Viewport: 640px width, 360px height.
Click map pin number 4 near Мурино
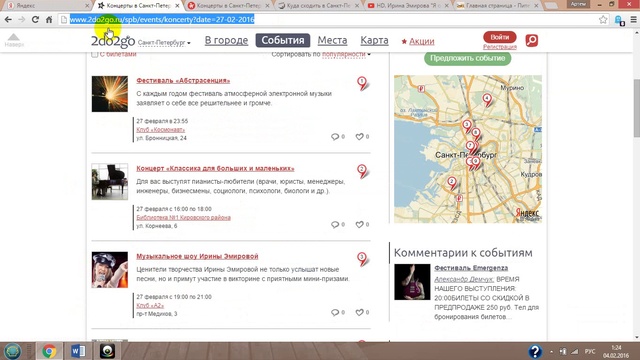coord(487,99)
